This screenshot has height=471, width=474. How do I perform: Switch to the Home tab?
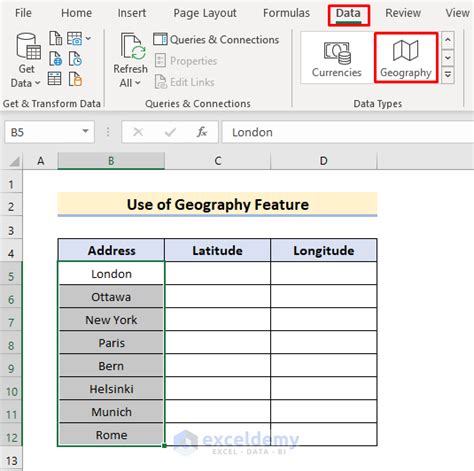point(76,13)
